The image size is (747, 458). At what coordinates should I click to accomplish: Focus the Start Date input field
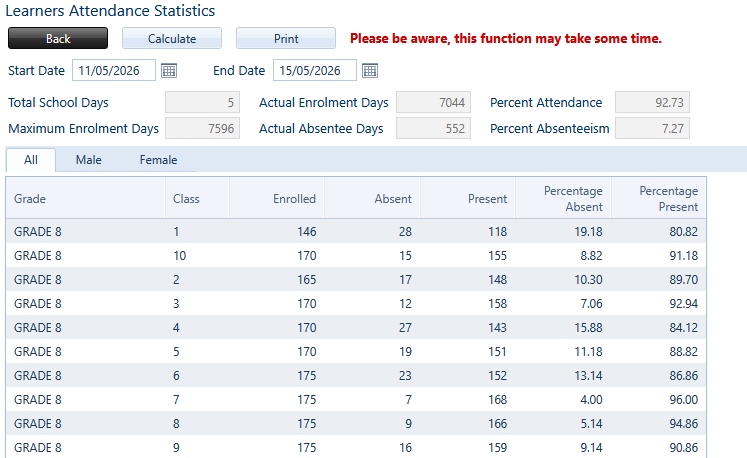(114, 70)
